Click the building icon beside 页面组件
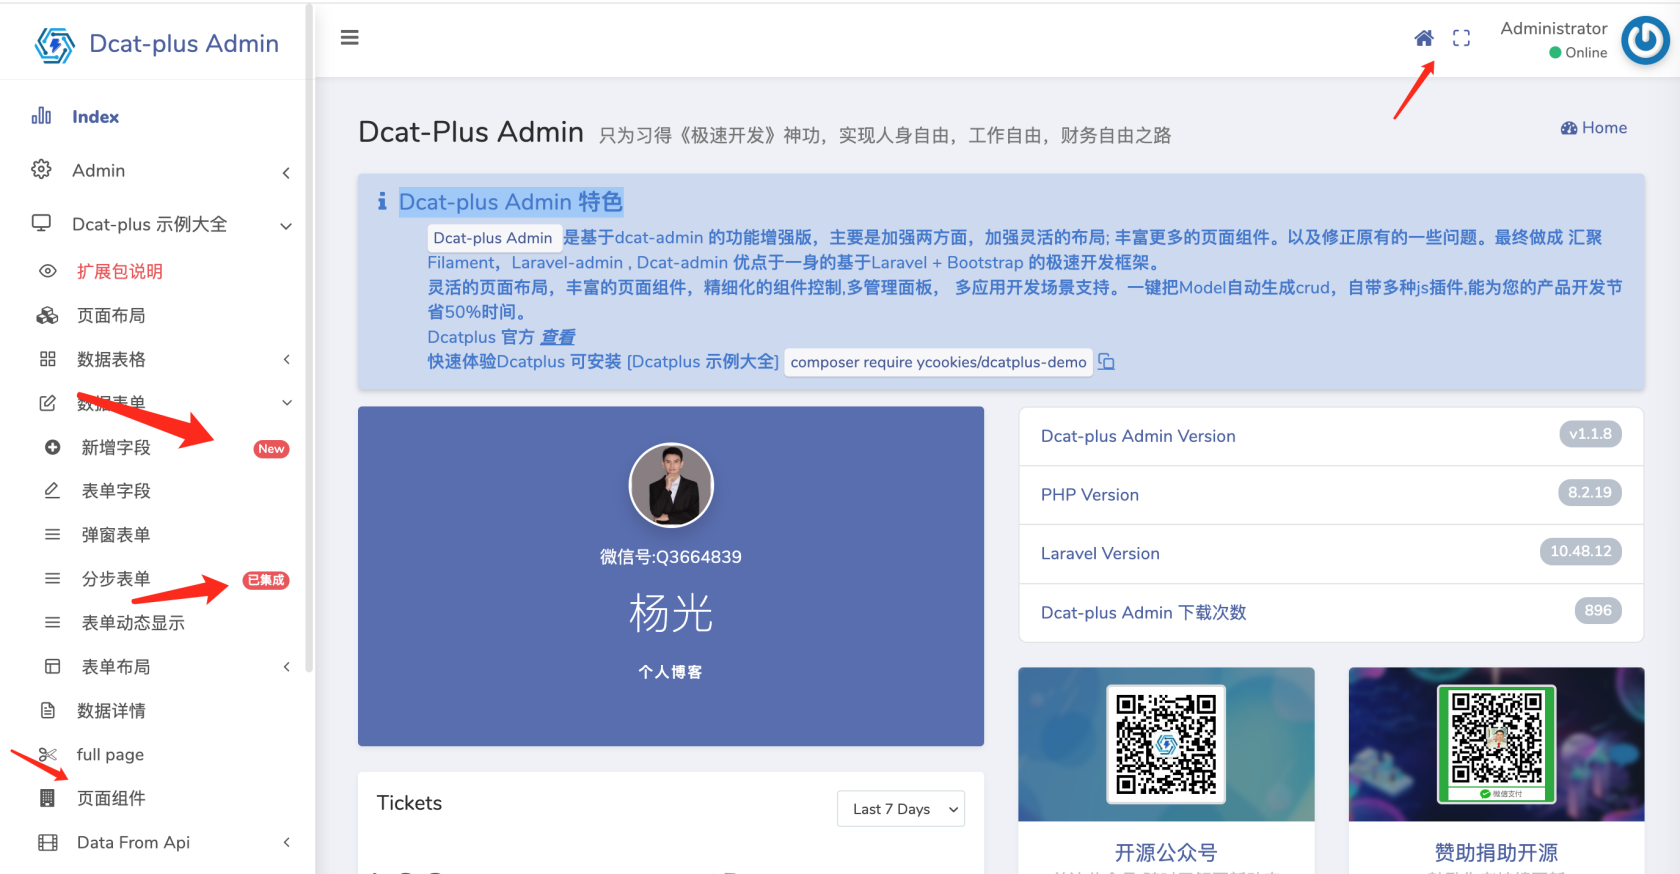 (x=47, y=798)
